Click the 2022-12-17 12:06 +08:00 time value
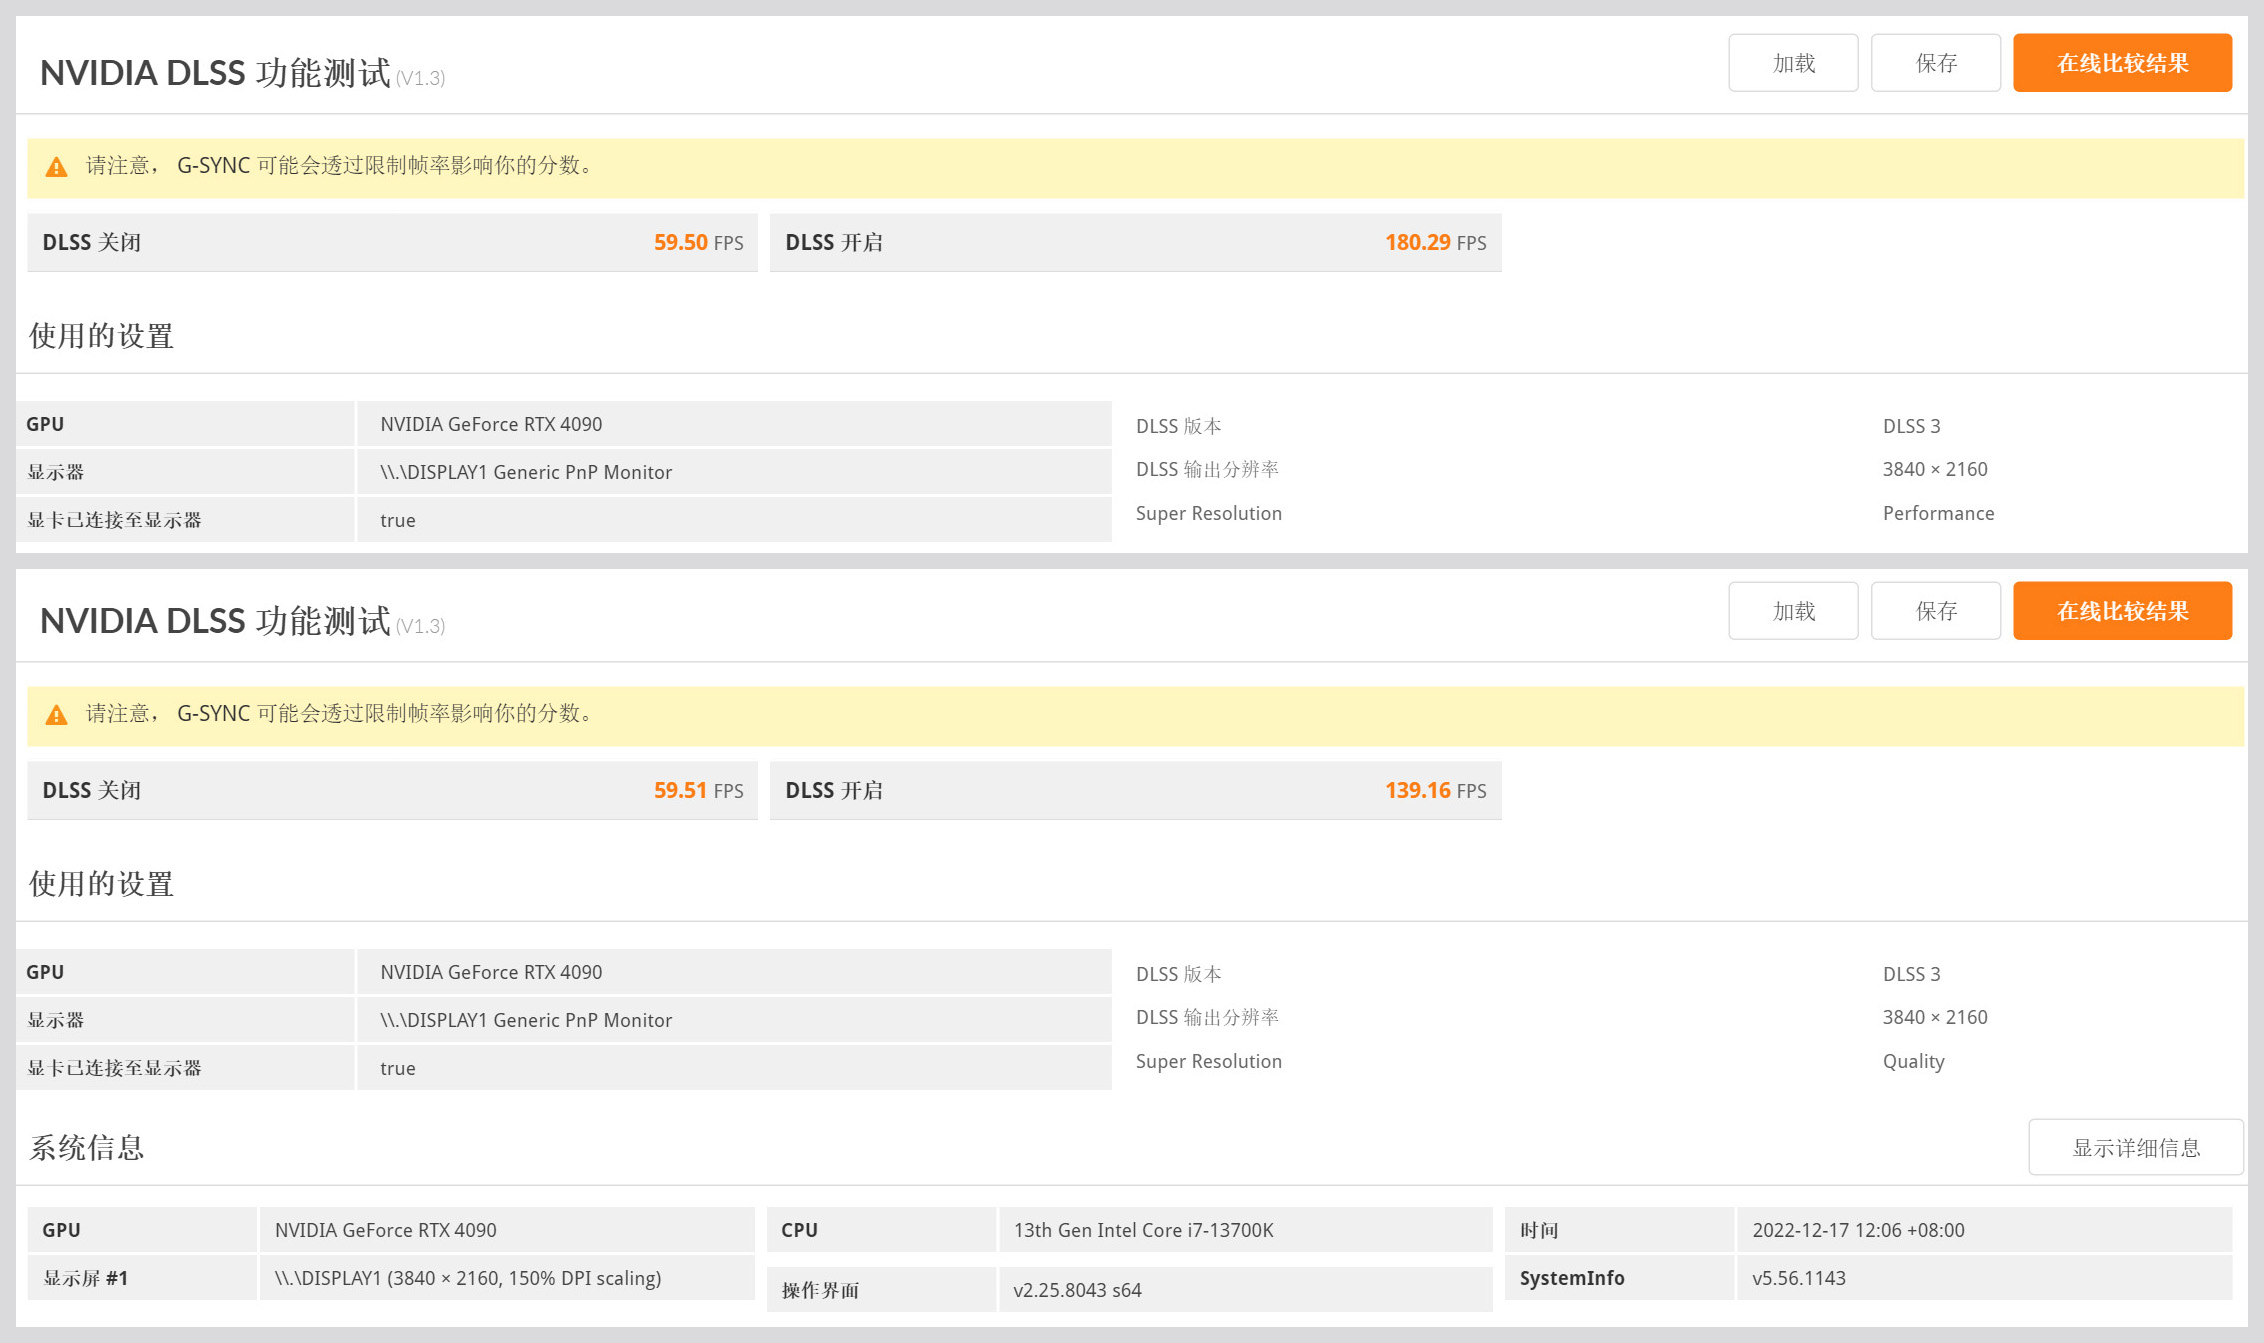 coord(1858,1230)
